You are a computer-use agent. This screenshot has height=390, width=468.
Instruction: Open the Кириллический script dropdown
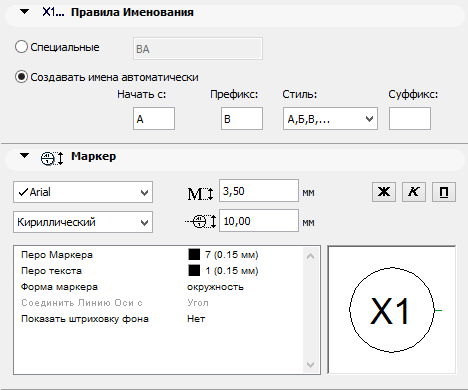pos(83,222)
